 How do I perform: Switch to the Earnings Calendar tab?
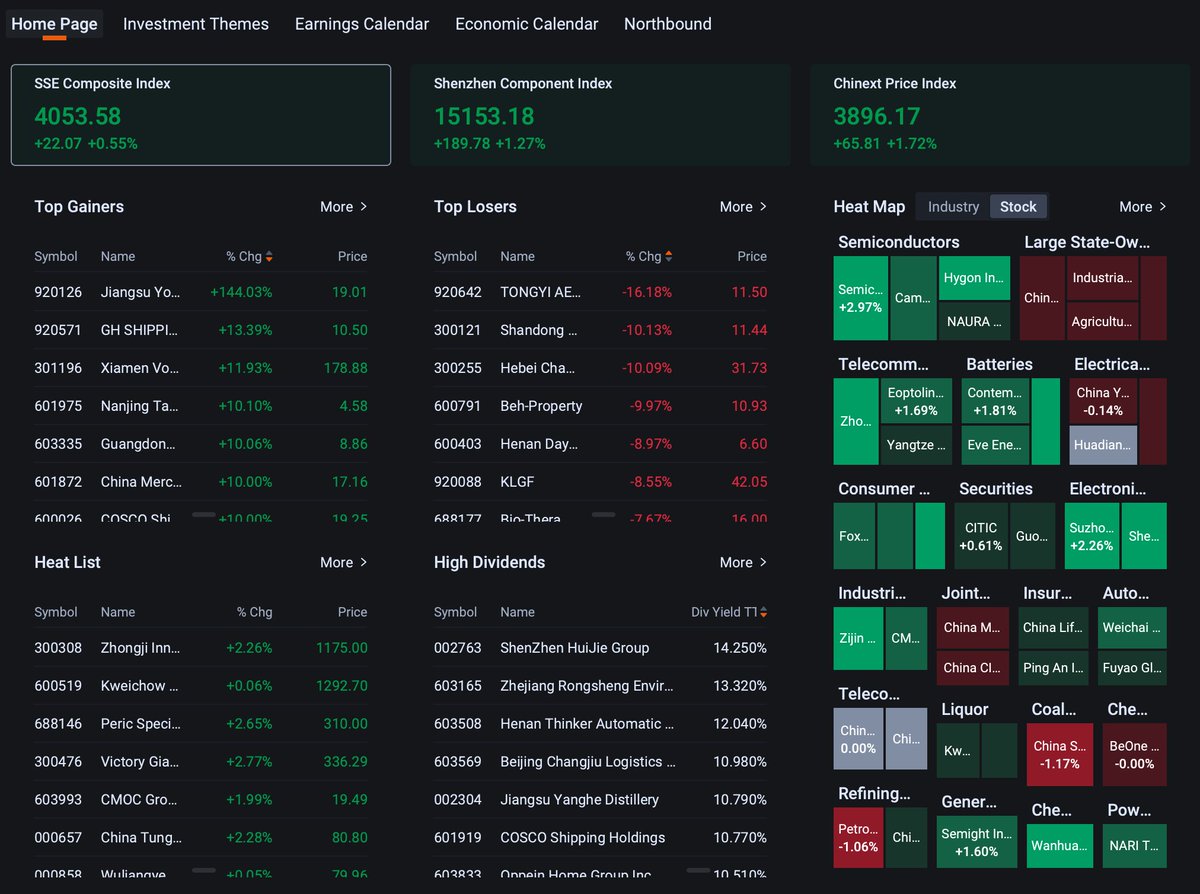(x=362, y=24)
